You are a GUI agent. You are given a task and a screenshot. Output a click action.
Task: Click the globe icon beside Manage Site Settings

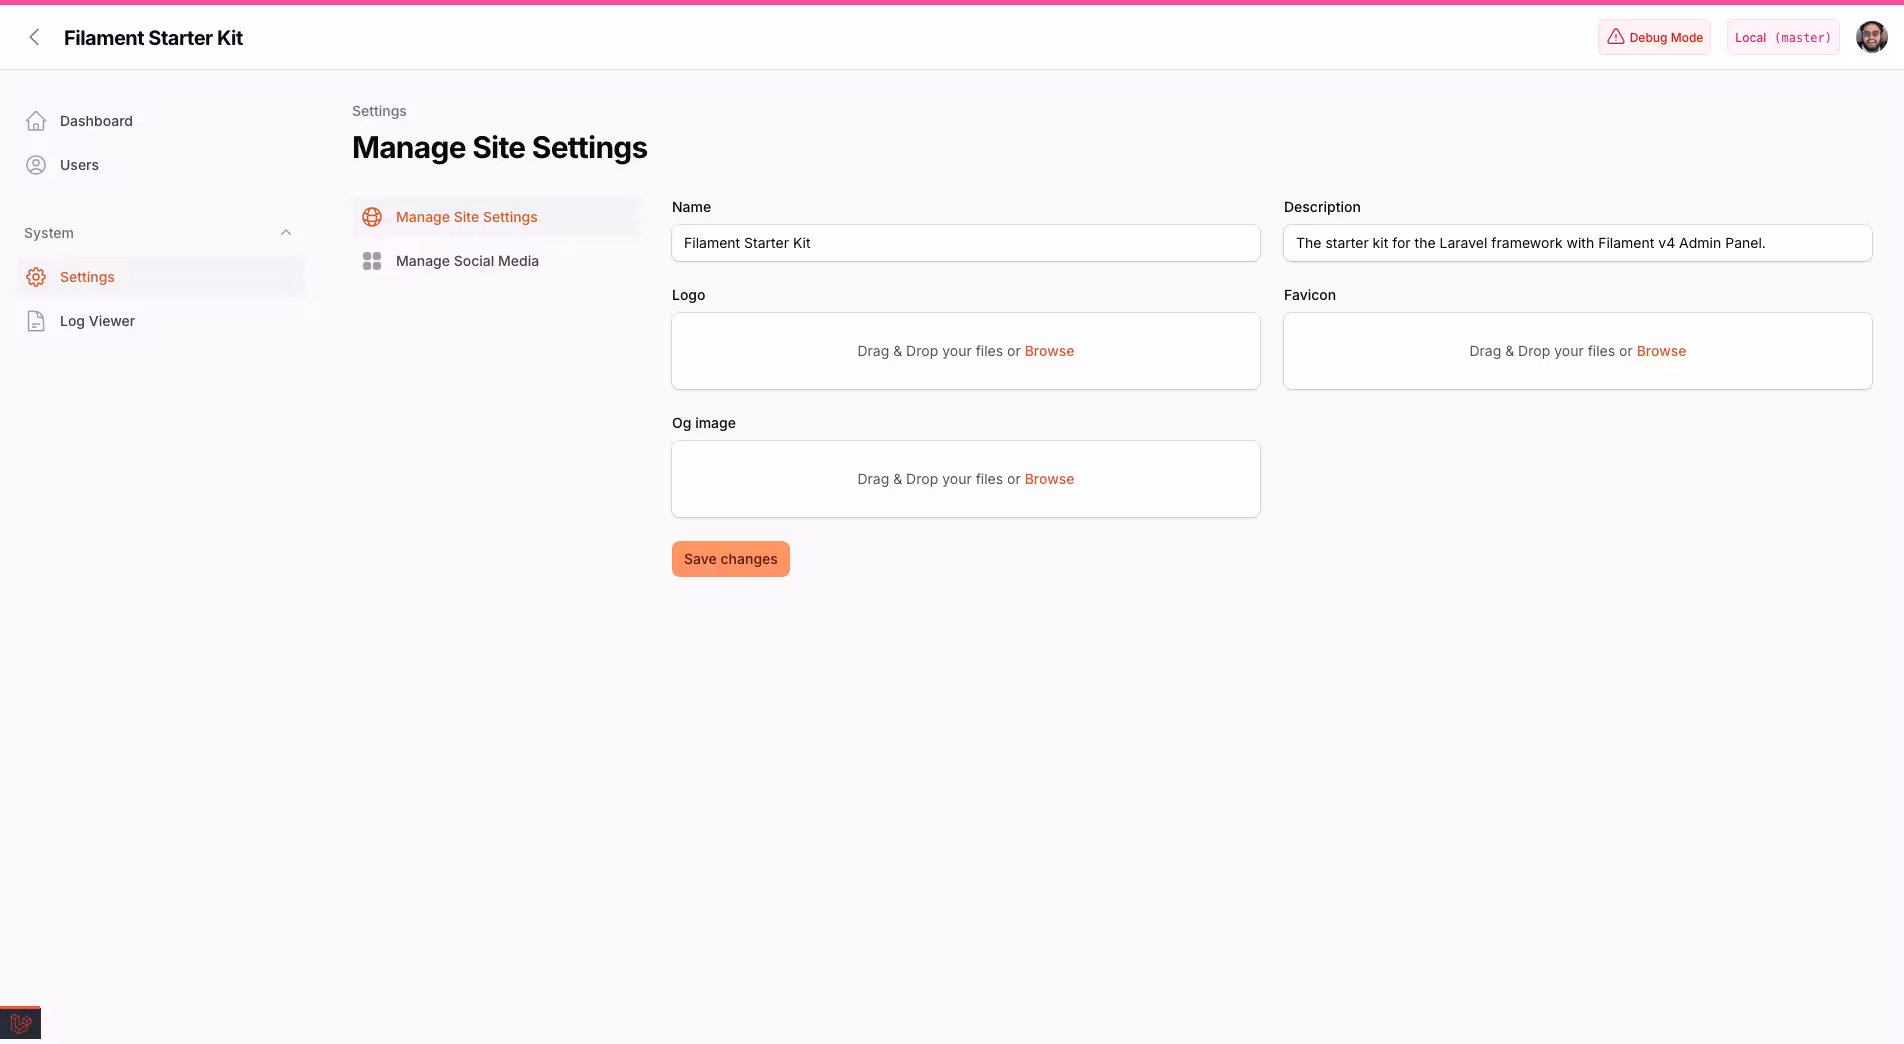(372, 217)
